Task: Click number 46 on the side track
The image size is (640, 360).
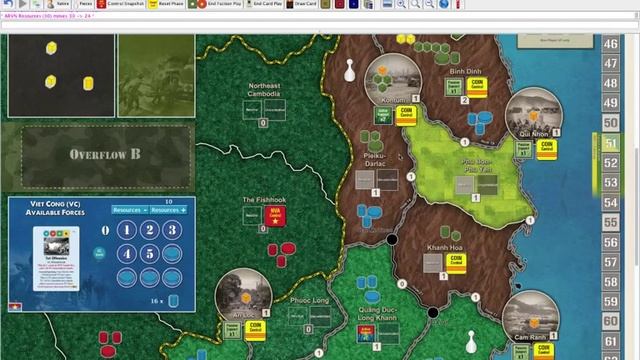Action: click(611, 44)
